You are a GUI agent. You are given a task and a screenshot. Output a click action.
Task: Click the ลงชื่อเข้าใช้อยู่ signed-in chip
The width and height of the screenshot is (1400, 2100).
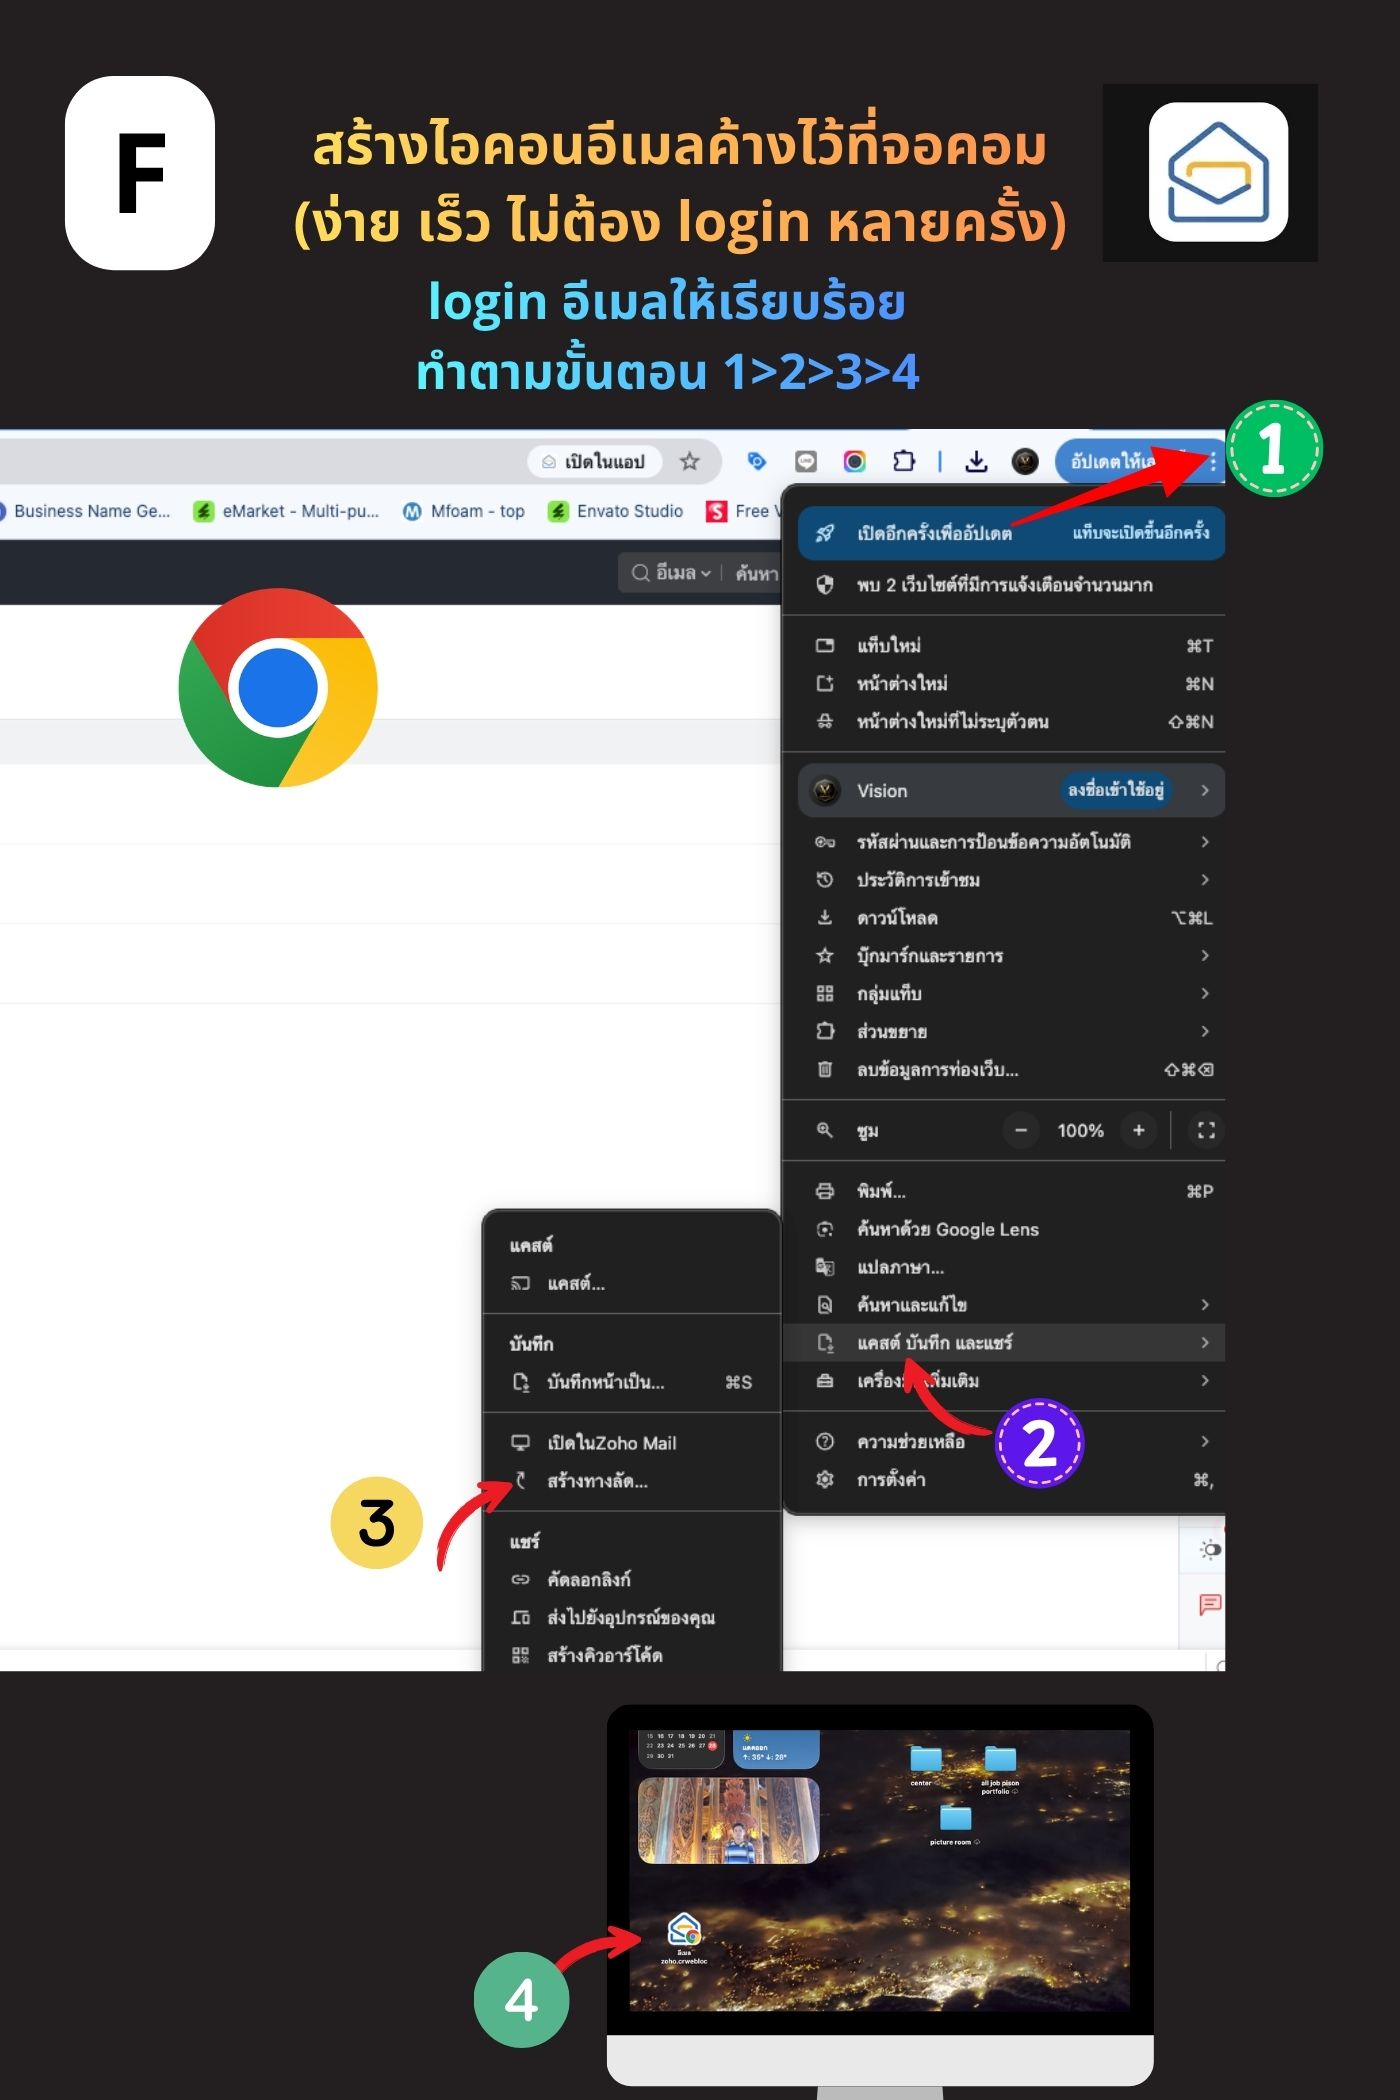point(1116,790)
